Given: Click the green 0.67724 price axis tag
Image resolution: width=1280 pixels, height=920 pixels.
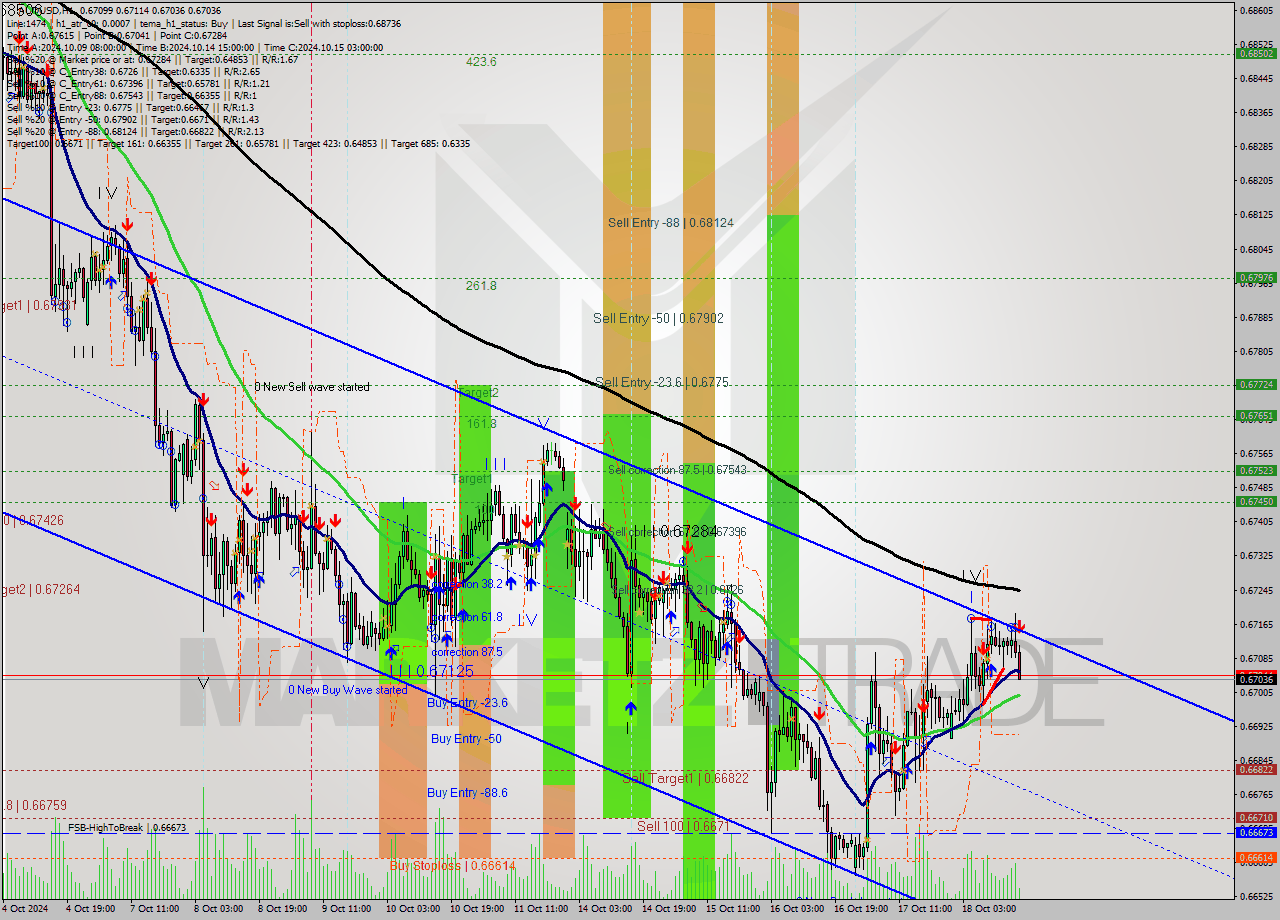Looking at the screenshot, I should 1256,384.
